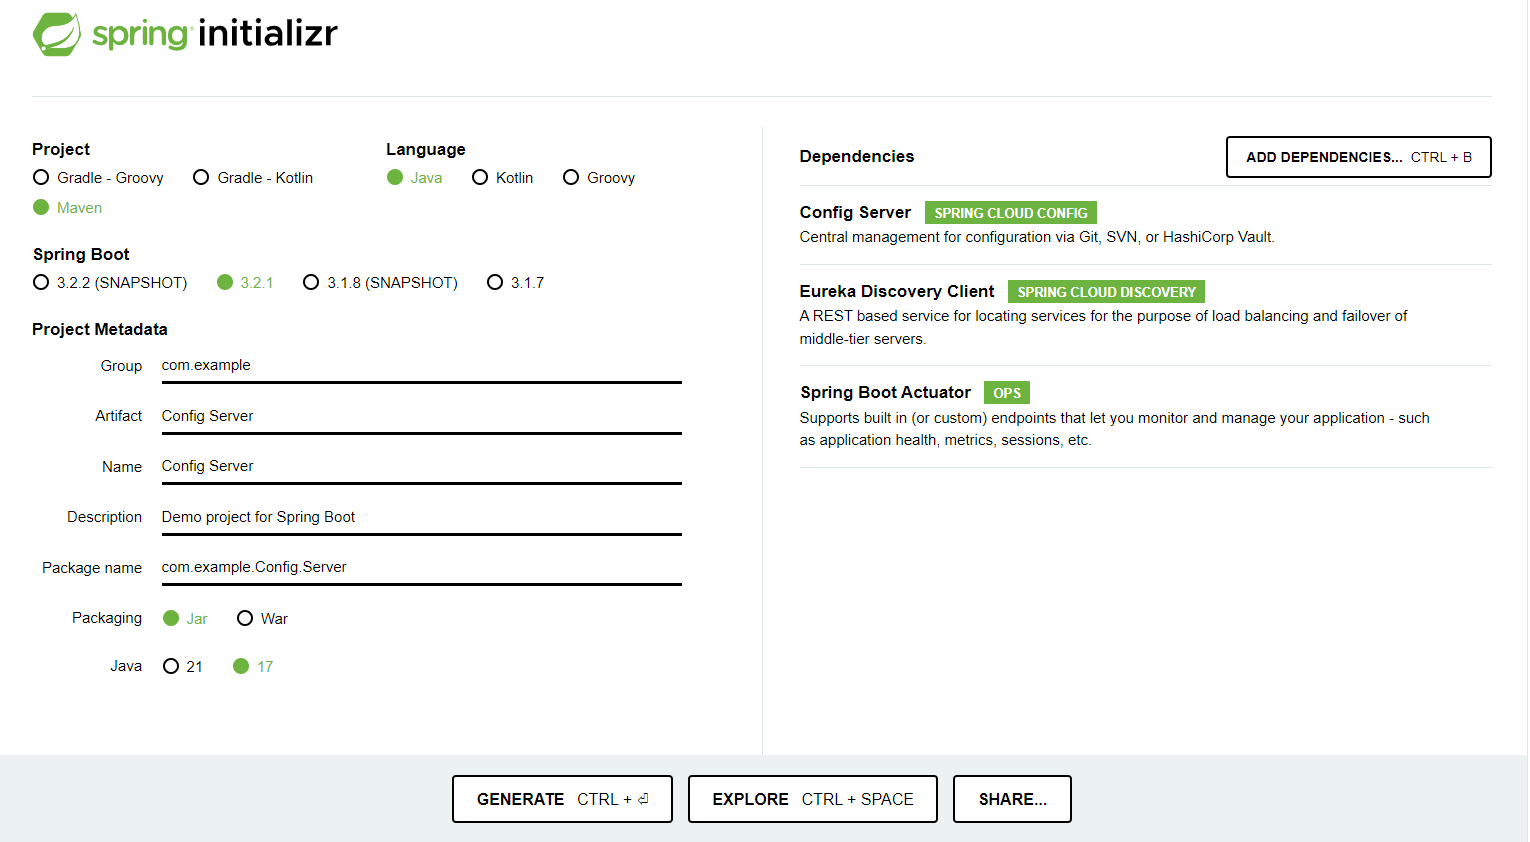This screenshot has width=1530, height=842.
Task: Set packaging to War
Action: pyautogui.click(x=245, y=619)
